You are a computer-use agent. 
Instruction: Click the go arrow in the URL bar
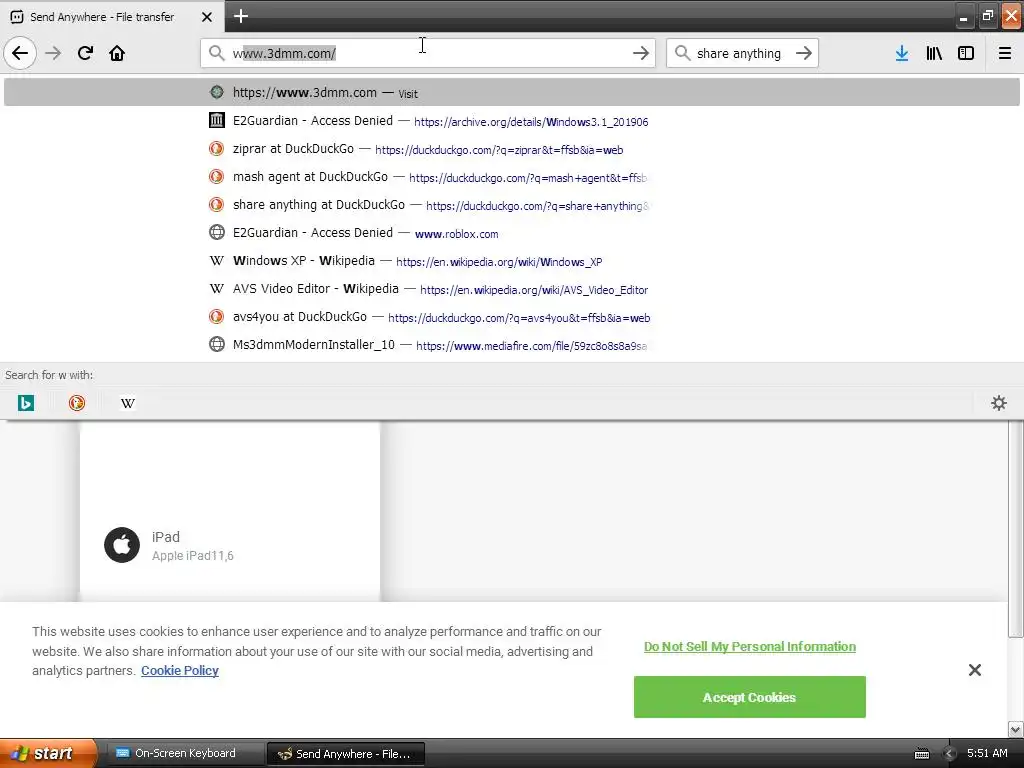click(x=641, y=53)
